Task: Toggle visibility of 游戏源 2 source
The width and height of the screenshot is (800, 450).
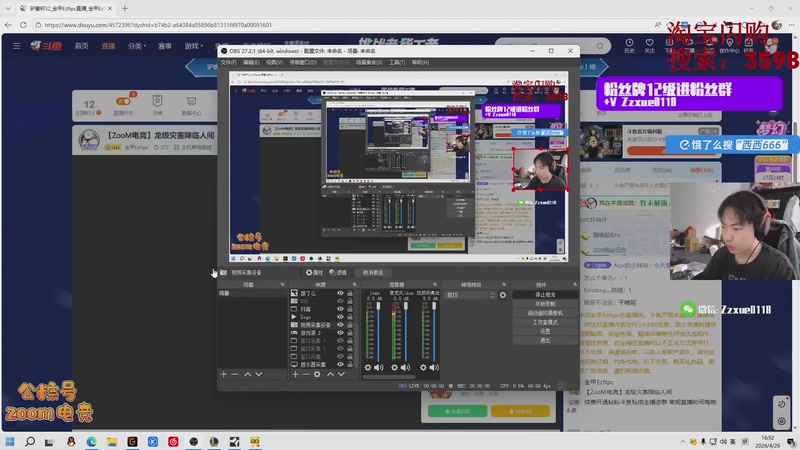Action: click(340, 333)
